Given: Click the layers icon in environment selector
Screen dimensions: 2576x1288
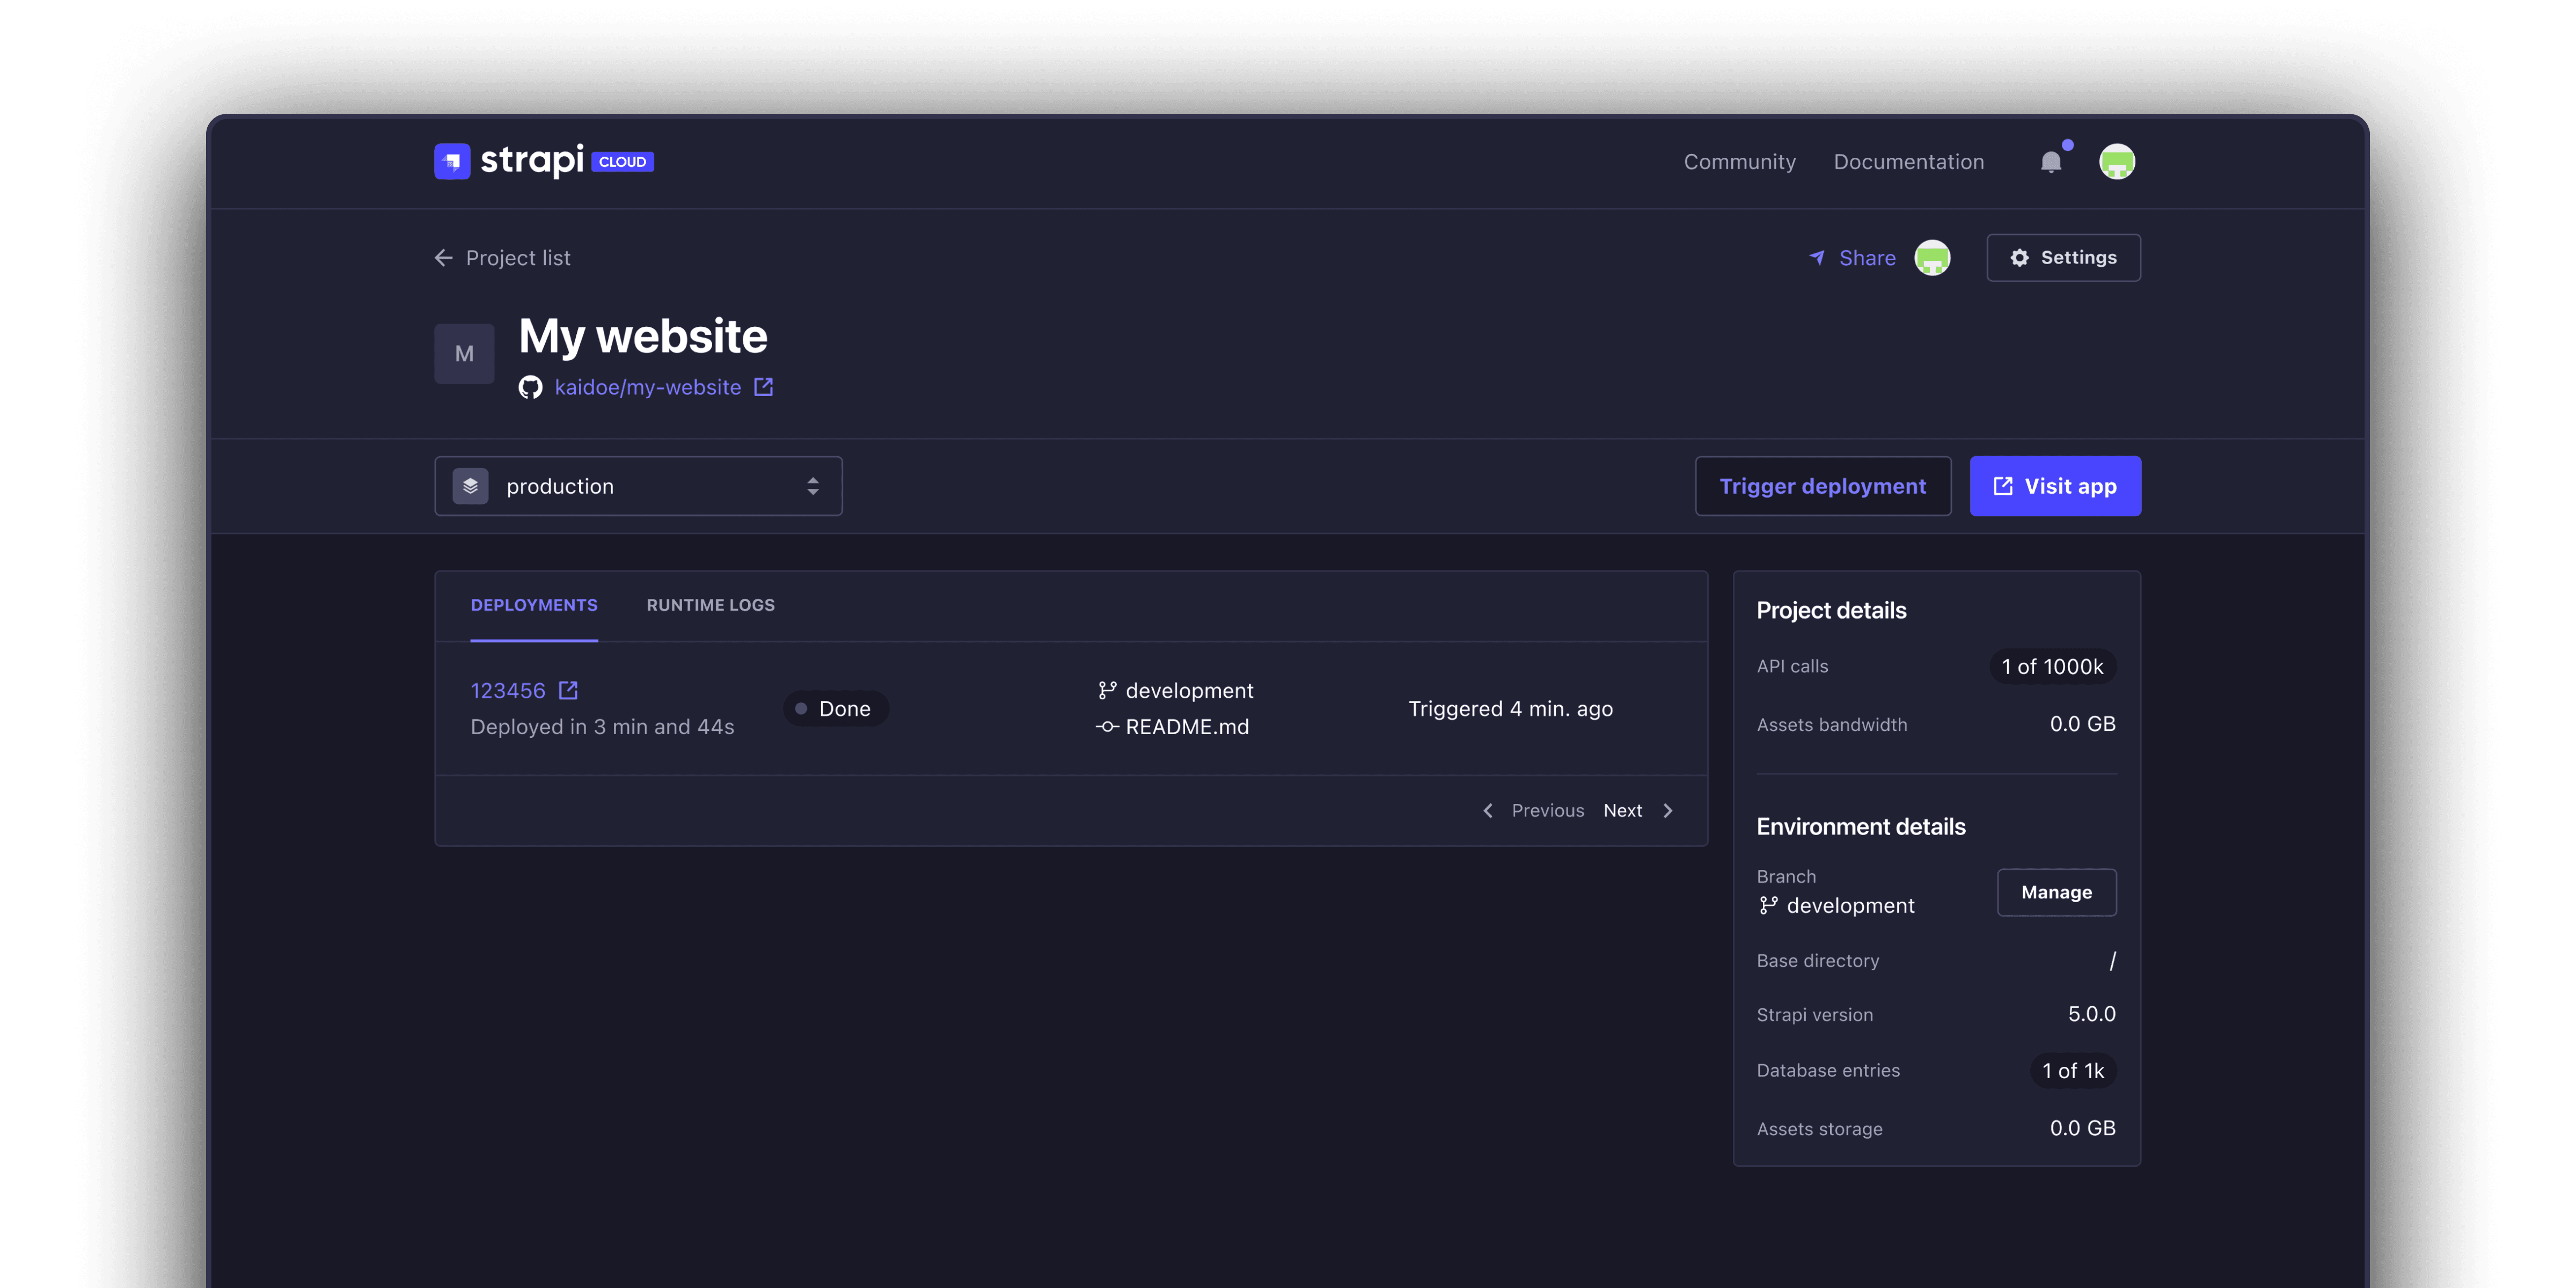Looking at the screenshot, I should pyautogui.click(x=470, y=486).
